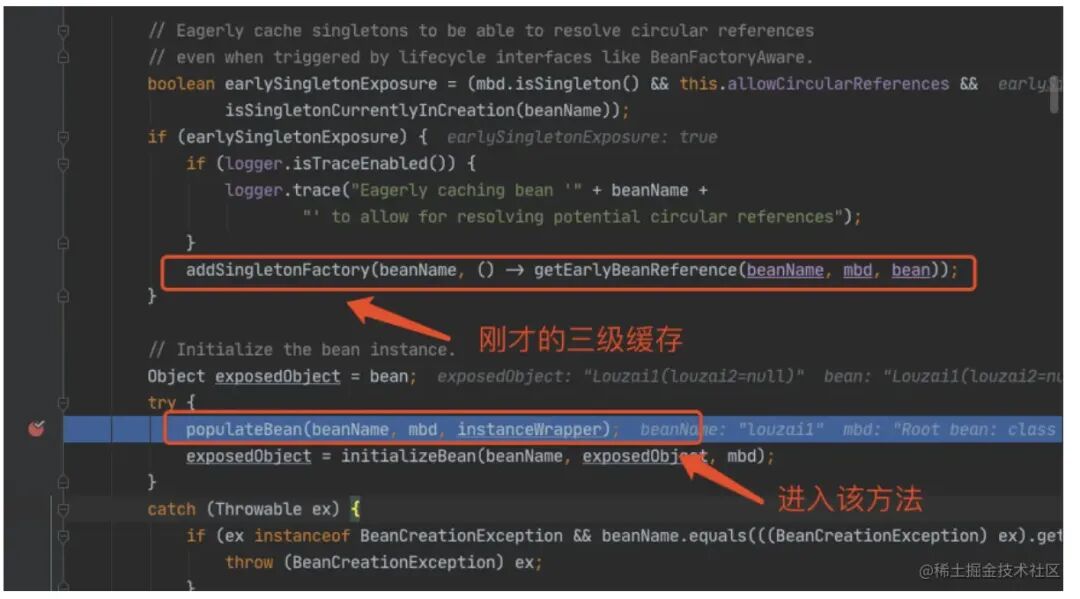1080x599 pixels.
Task: Click the initializeBean method call
Action: point(410,456)
